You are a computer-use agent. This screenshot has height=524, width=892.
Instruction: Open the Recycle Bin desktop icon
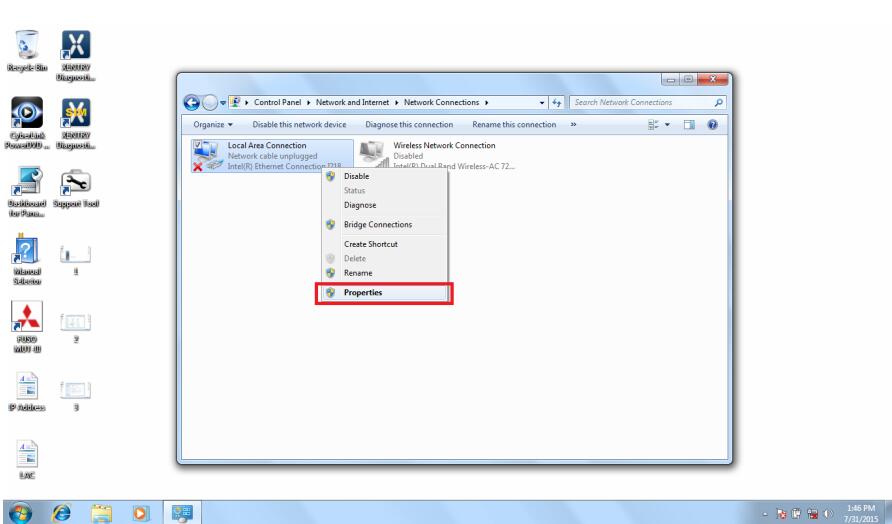click(x=27, y=51)
